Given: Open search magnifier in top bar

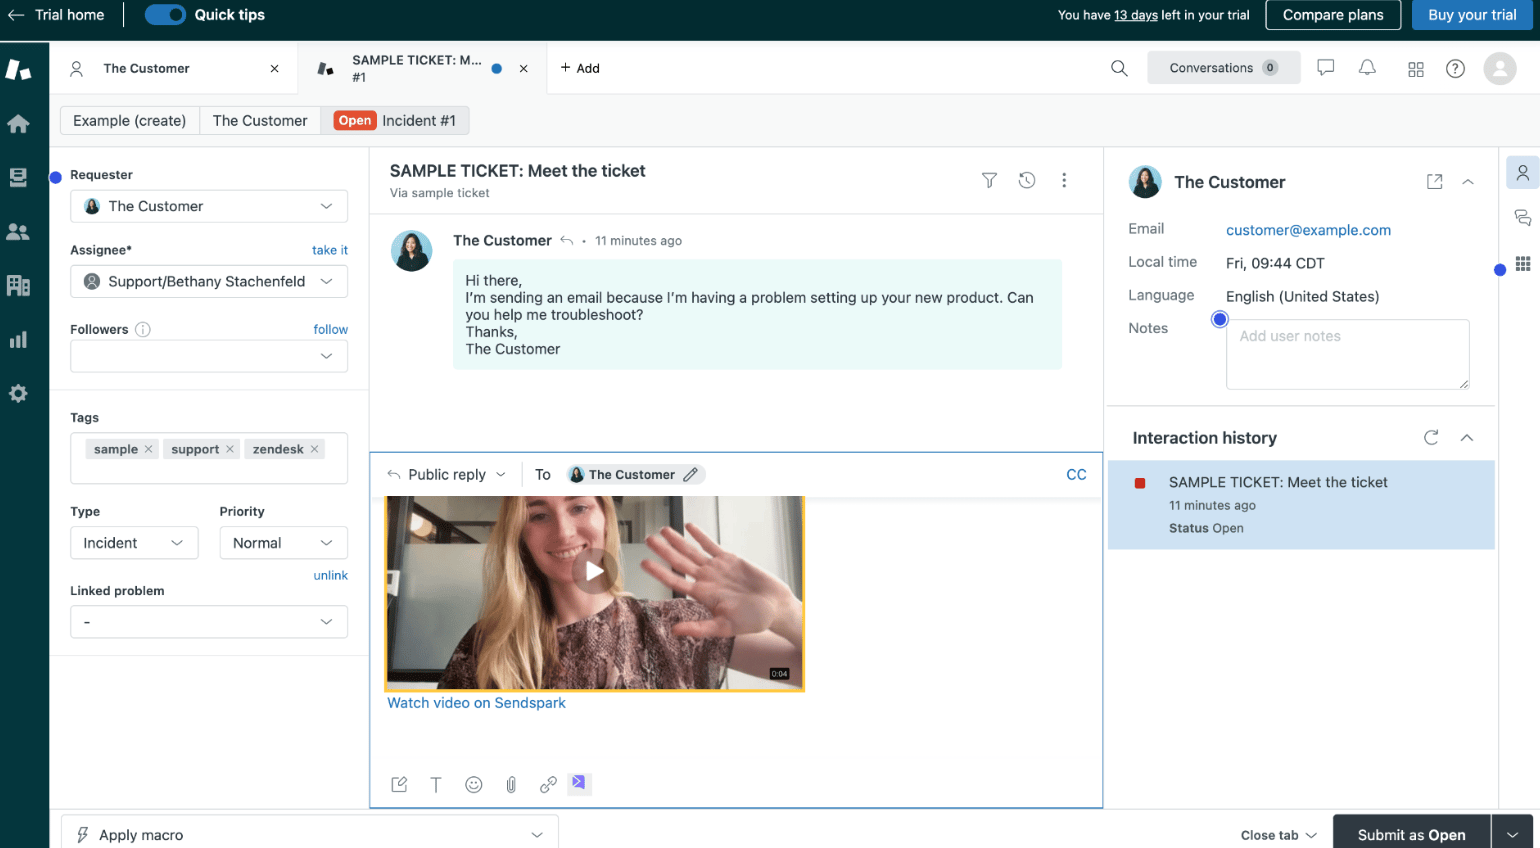Looking at the screenshot, I should [1119, 68].
